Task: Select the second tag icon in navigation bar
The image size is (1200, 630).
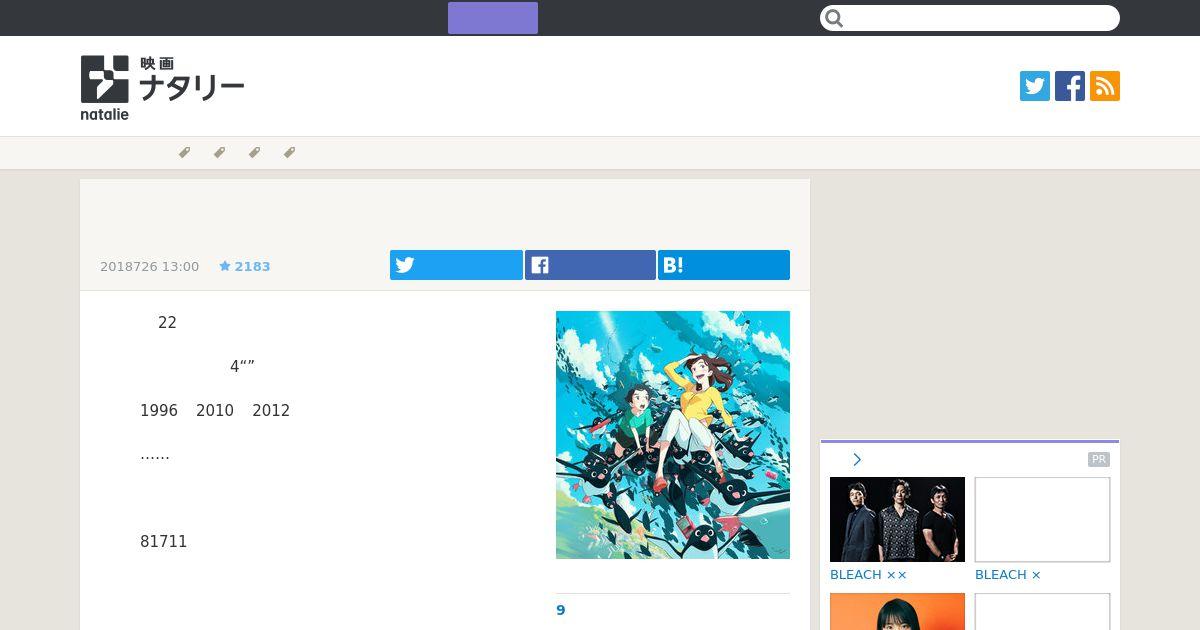Action: (x=219, y=153)
